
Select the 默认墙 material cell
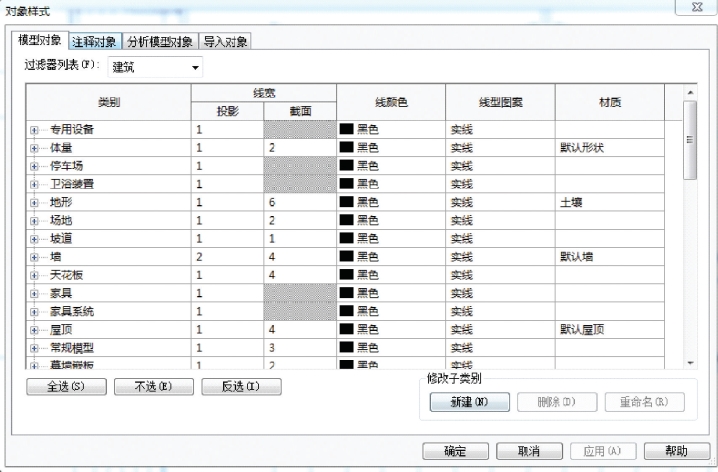point(609,257)
